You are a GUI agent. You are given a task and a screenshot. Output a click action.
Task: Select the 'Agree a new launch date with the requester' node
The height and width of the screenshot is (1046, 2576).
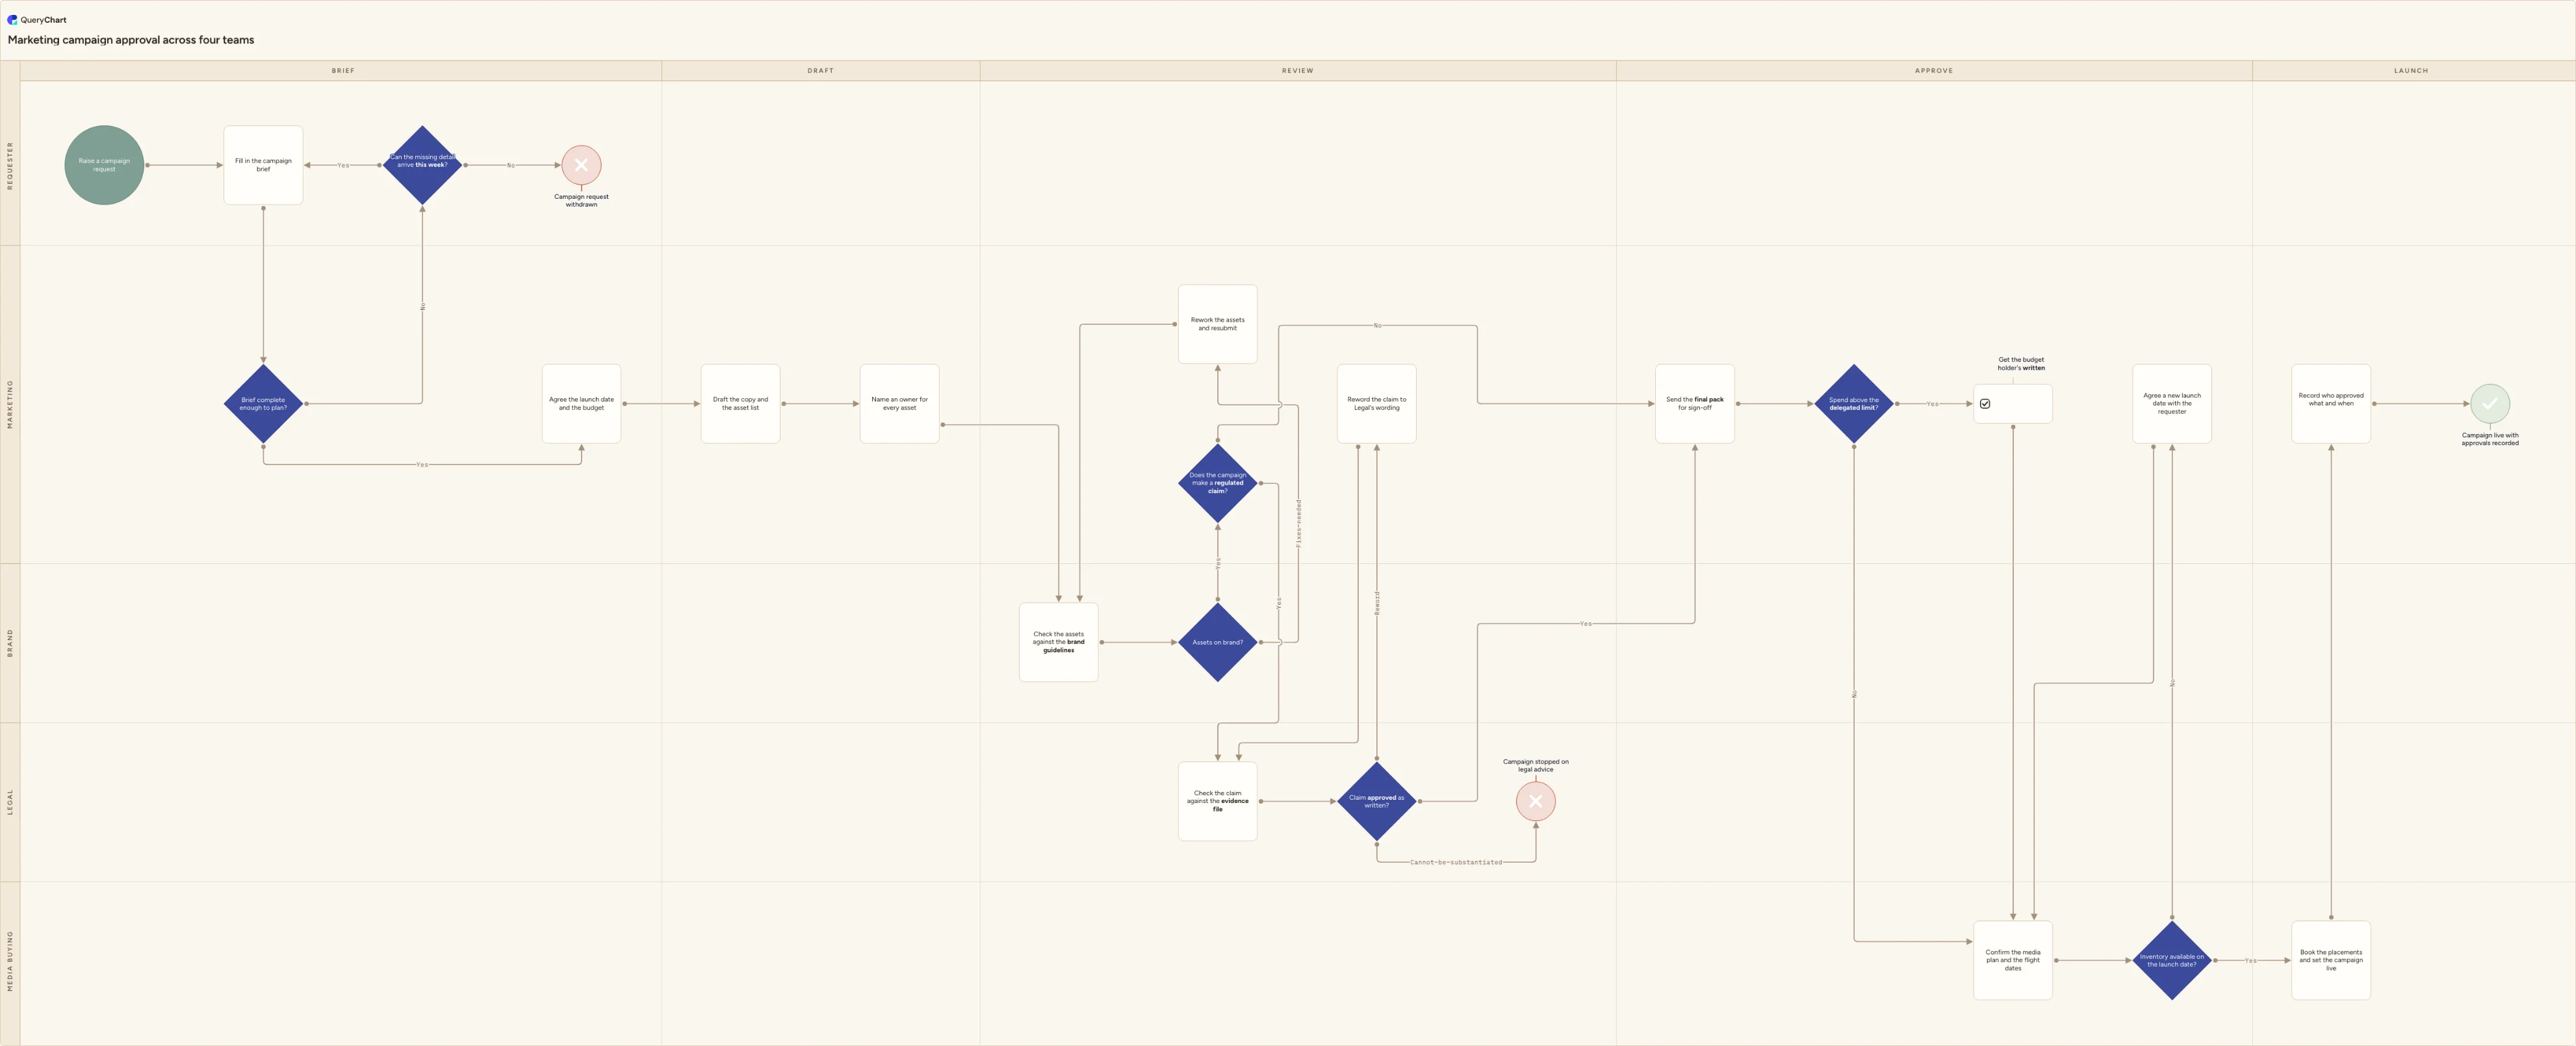click(2171, 404)
